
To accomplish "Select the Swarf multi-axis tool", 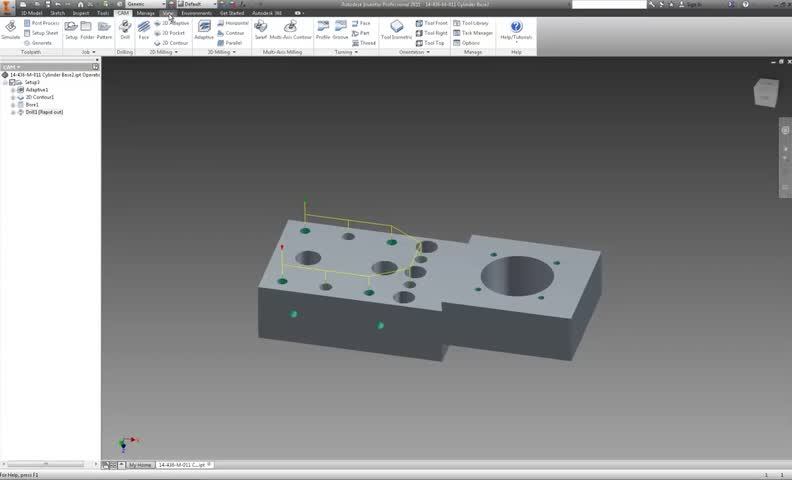I will coord(261,30).
